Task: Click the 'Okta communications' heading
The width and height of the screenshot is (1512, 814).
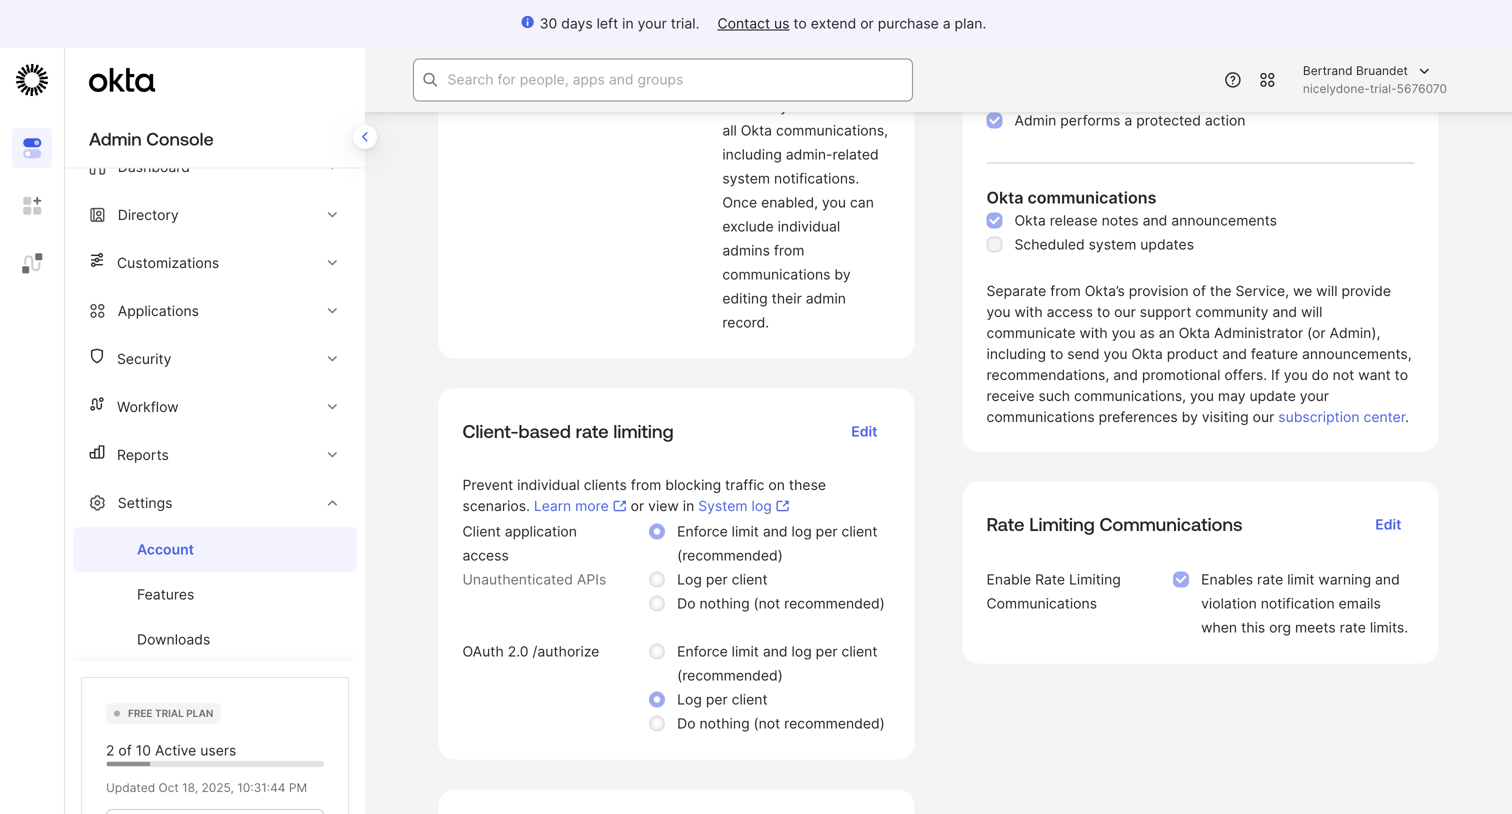Action: click(x=1071, y=198)
